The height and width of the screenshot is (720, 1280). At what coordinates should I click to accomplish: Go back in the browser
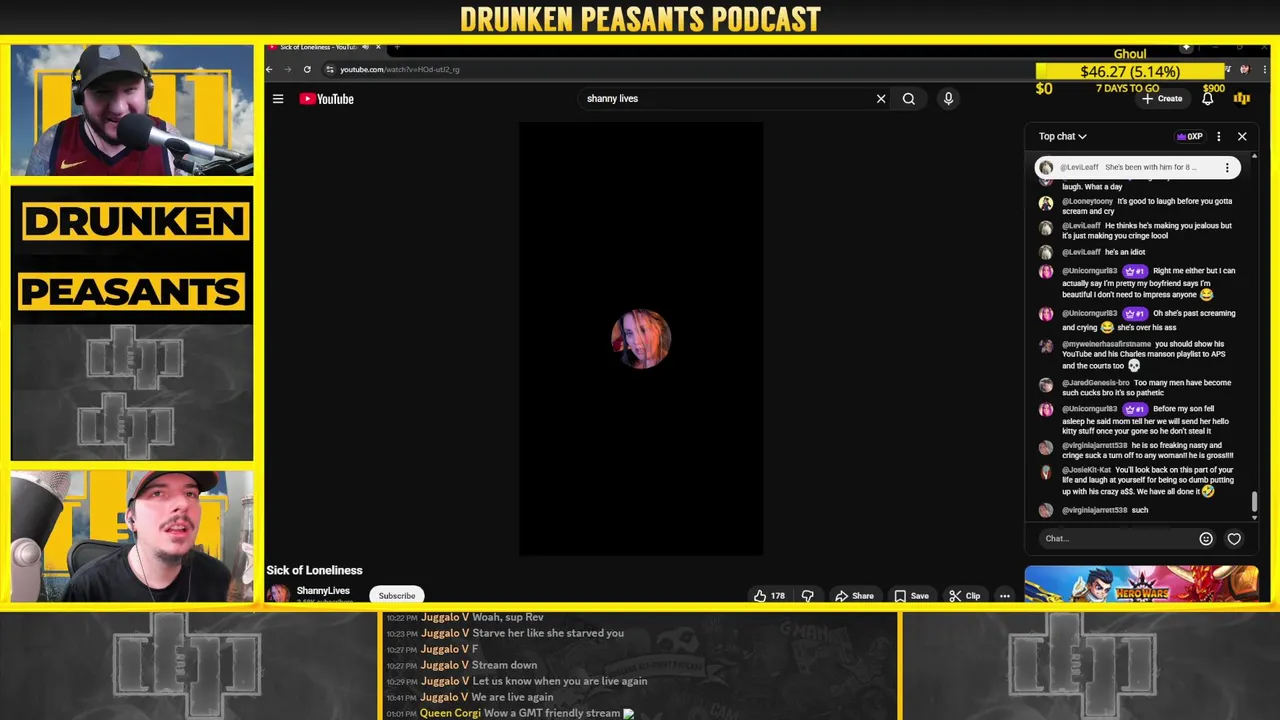coord(269,69)
